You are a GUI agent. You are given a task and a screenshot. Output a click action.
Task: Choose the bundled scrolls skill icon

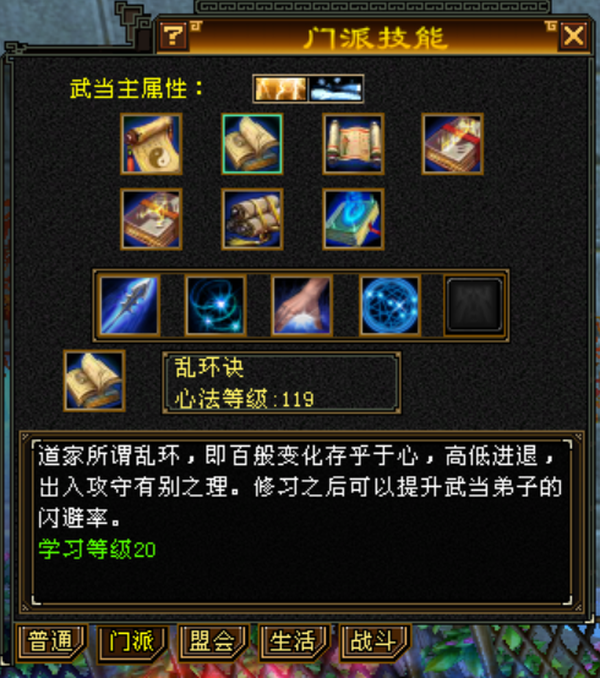[252, 219]
